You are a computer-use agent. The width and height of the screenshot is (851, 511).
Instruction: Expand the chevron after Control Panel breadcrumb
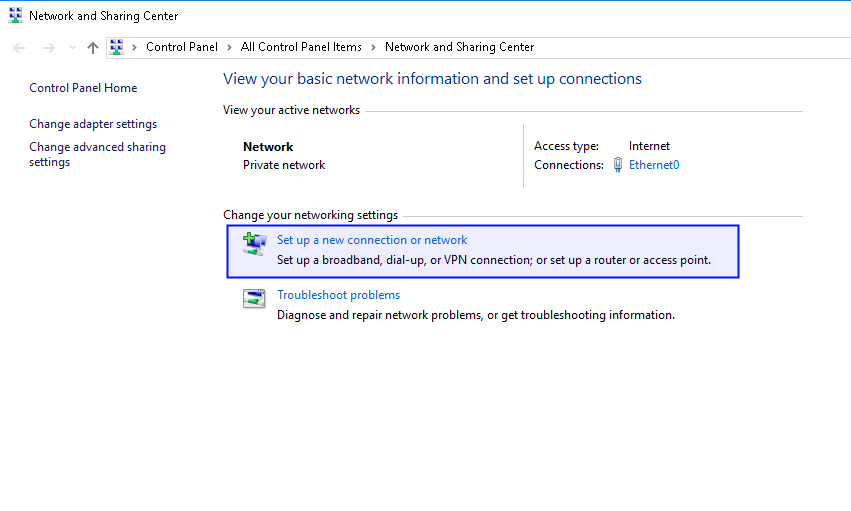click(x=229, y=47)
